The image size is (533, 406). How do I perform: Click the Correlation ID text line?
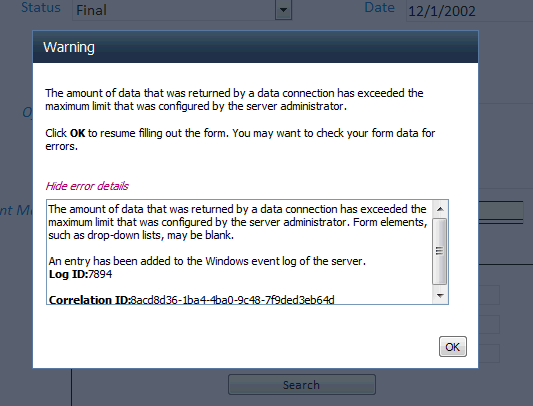[191, 300]
